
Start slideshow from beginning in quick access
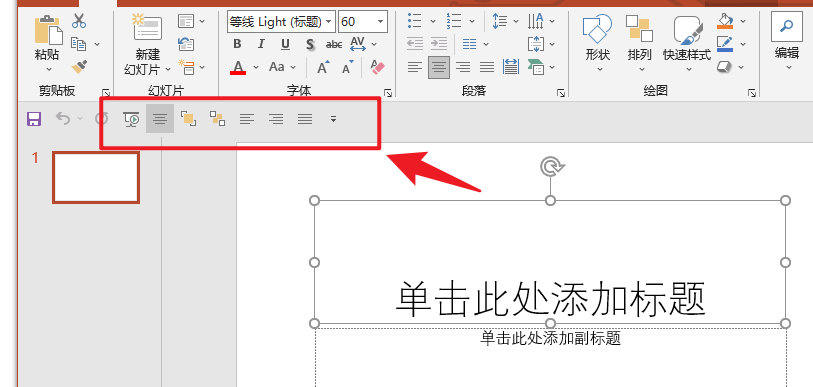(x=131, y=119)
